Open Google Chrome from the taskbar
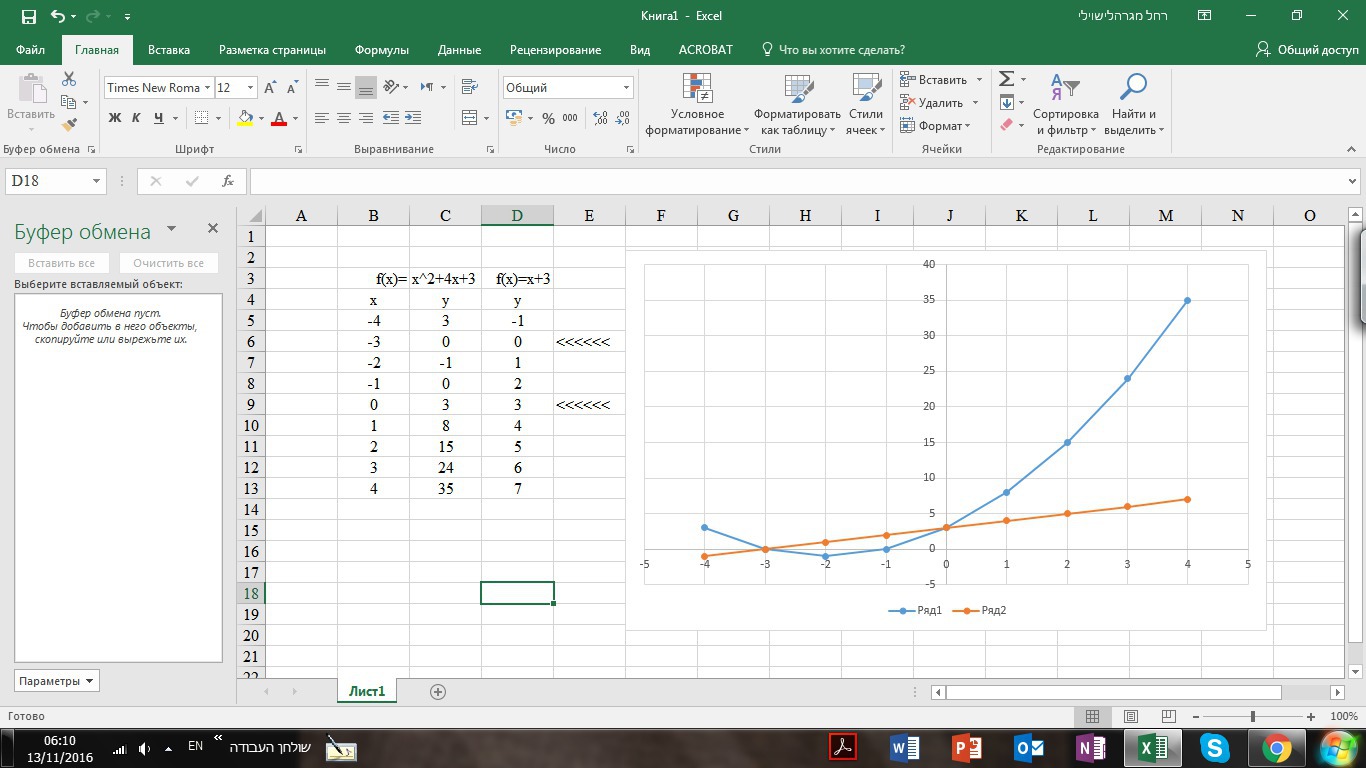Viewport: 1366px width, 768px height. coord(1277,748)
